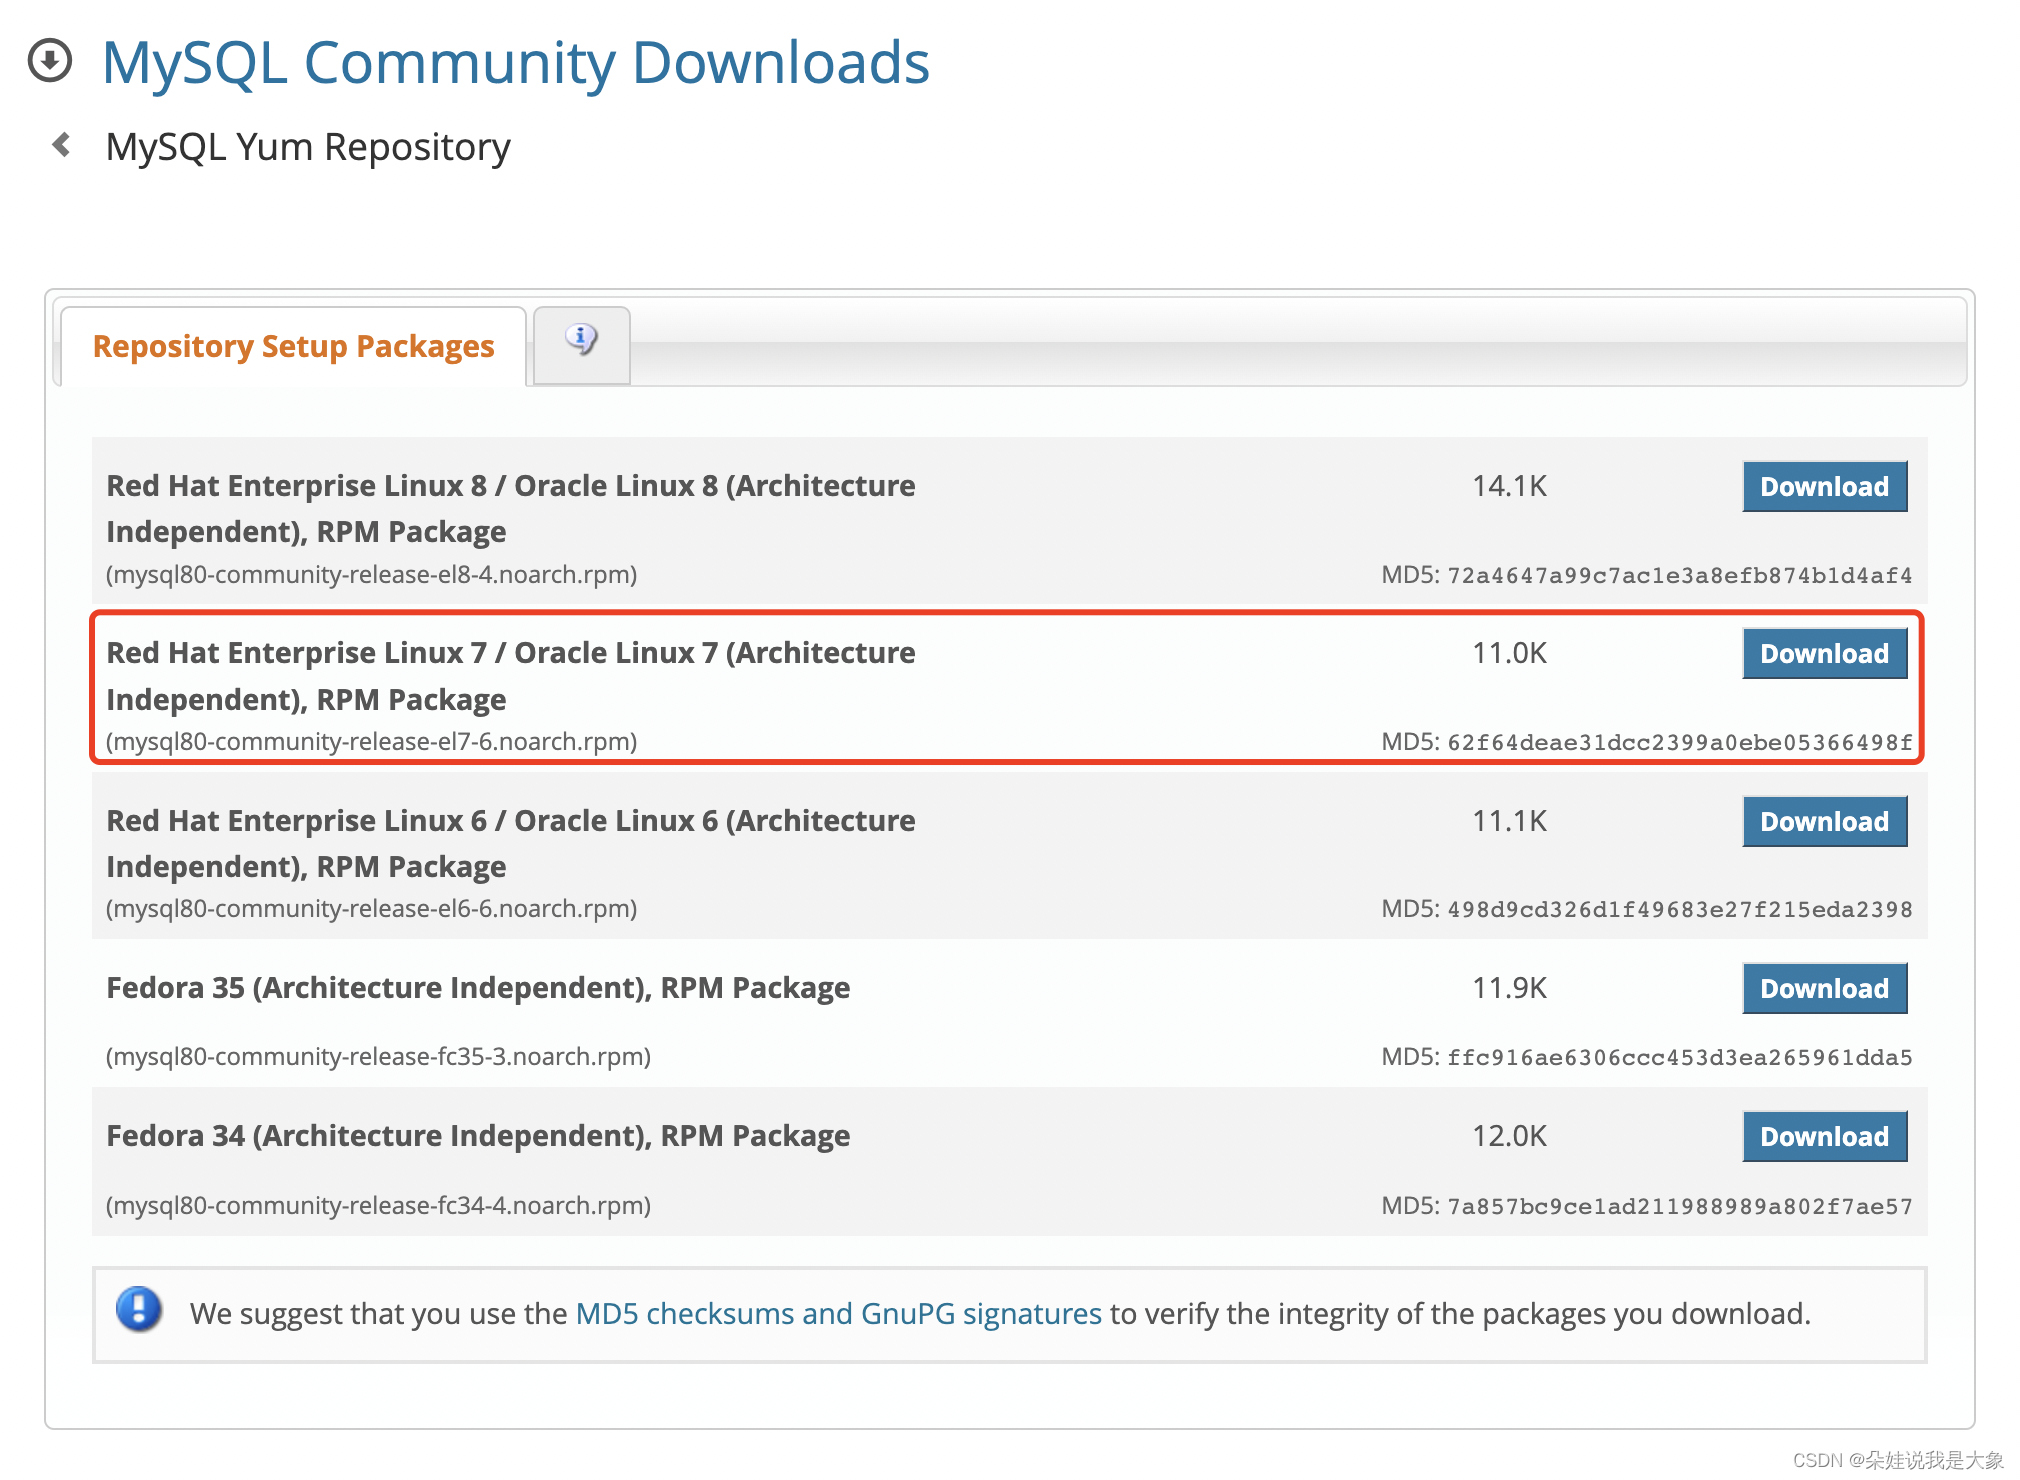Click the download circle icon beside the title
The image size is (2020, 1480).
[x=50, y=60]
